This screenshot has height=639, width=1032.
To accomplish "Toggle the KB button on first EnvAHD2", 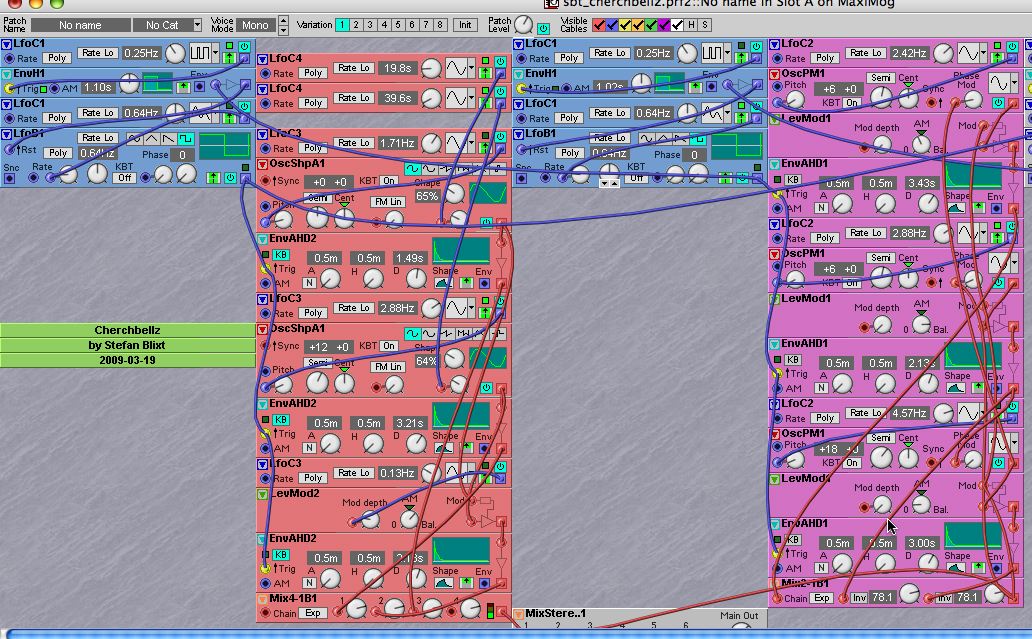I will (x=281, y=255).
